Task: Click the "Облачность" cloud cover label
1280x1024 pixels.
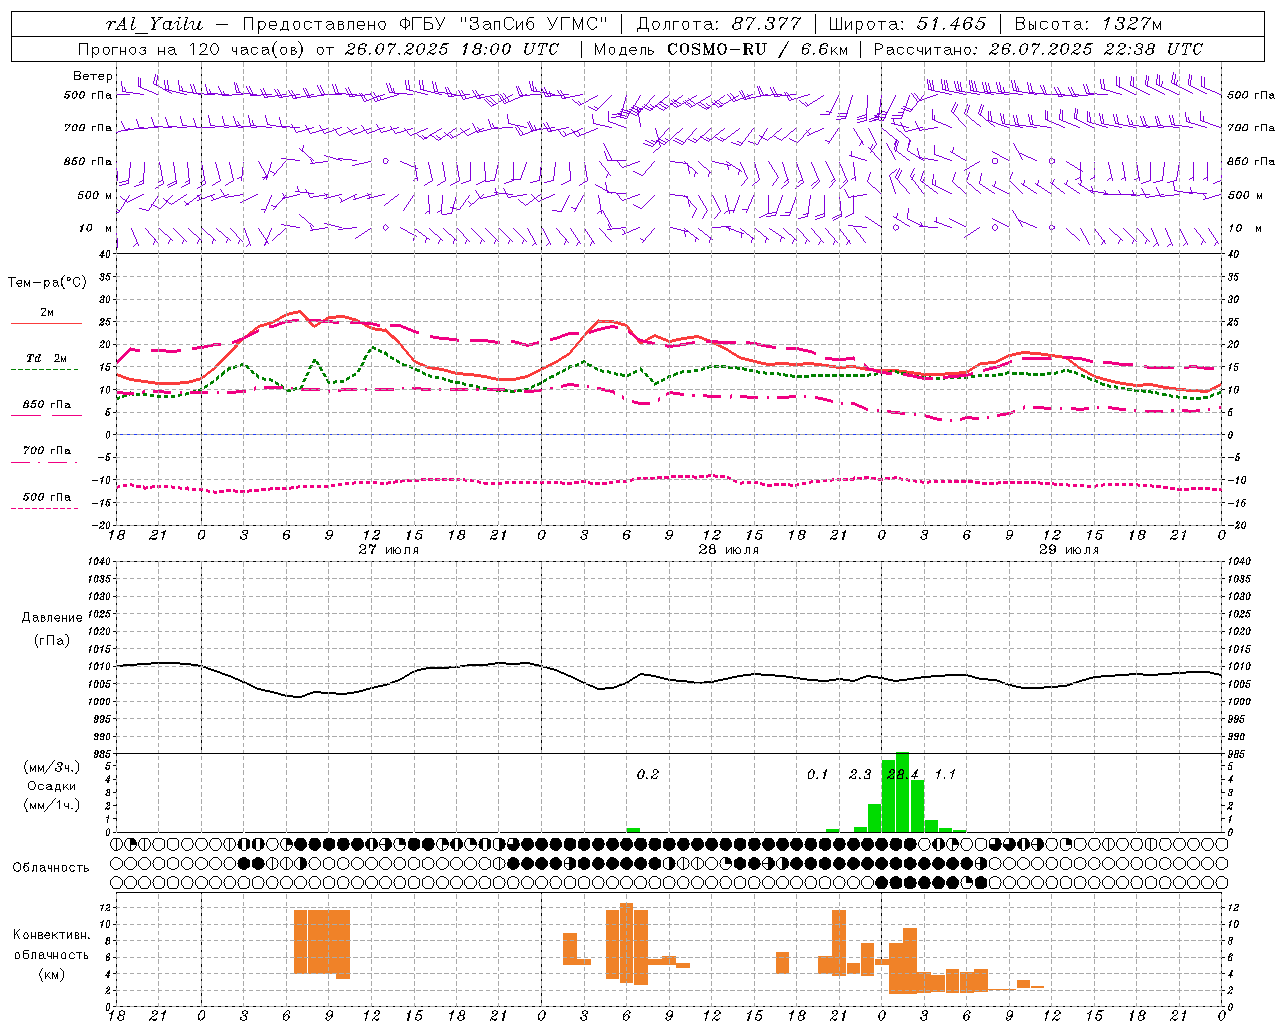Action: (x=51, y=867)
